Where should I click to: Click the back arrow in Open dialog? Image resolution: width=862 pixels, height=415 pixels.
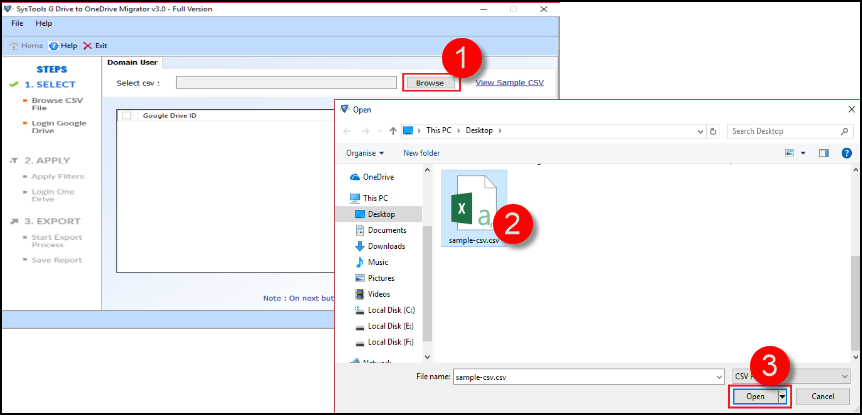coord(346,131)
